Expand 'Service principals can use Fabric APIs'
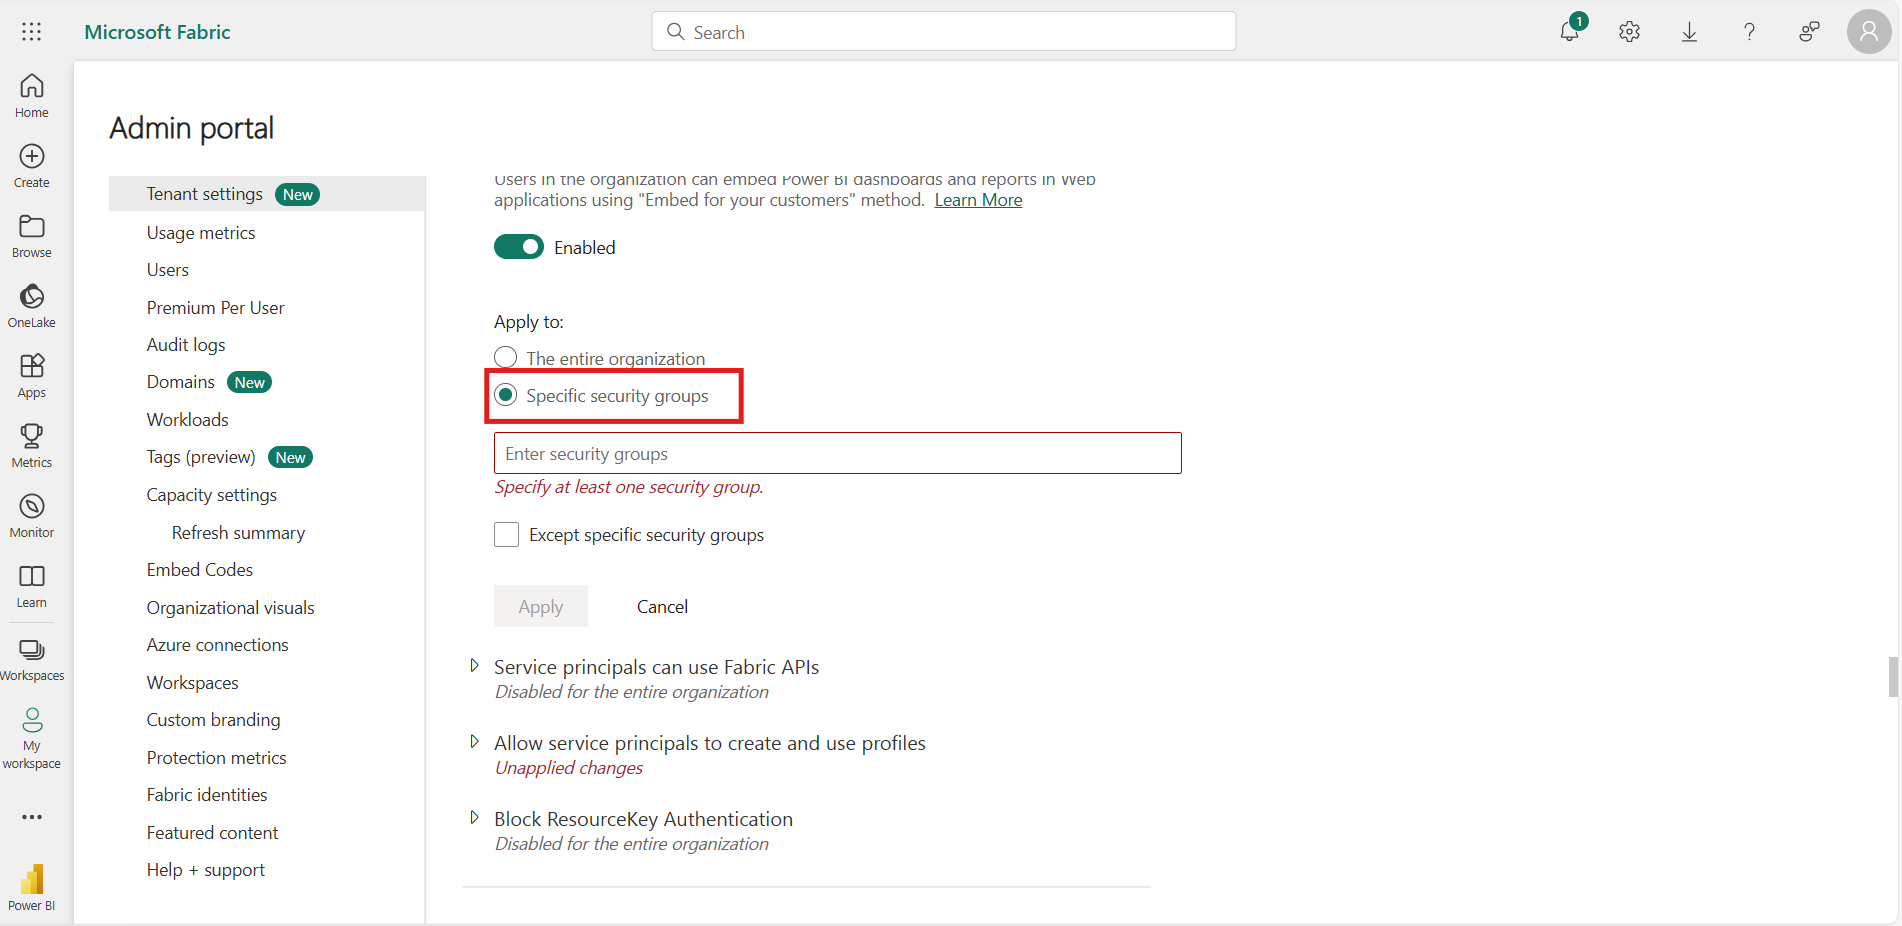 (474, 666)
